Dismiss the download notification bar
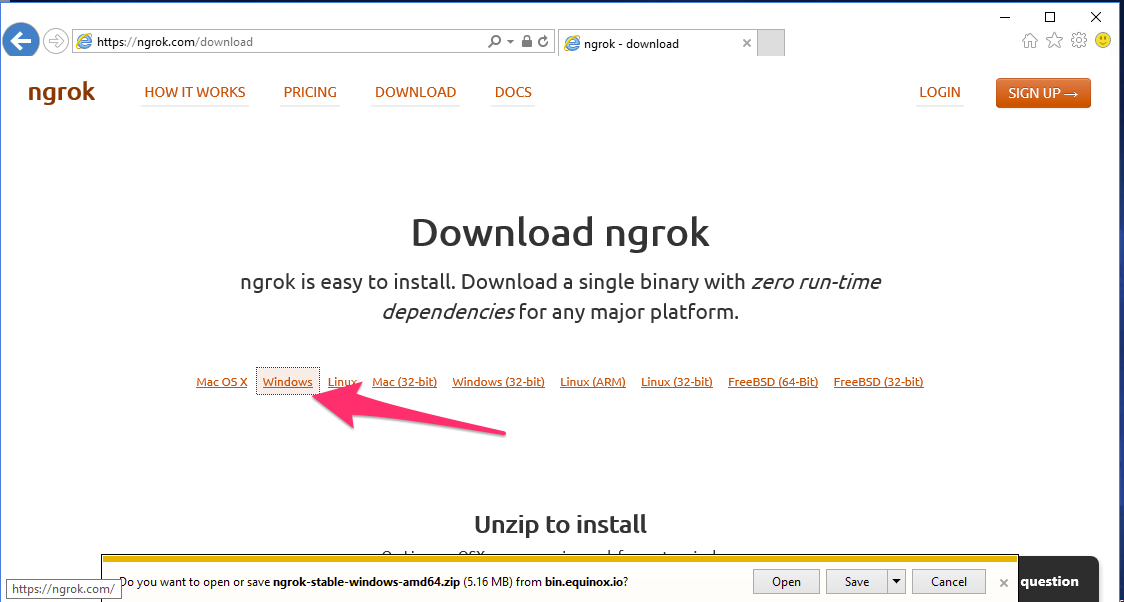1124x602 pixels. coord(1004,583)
